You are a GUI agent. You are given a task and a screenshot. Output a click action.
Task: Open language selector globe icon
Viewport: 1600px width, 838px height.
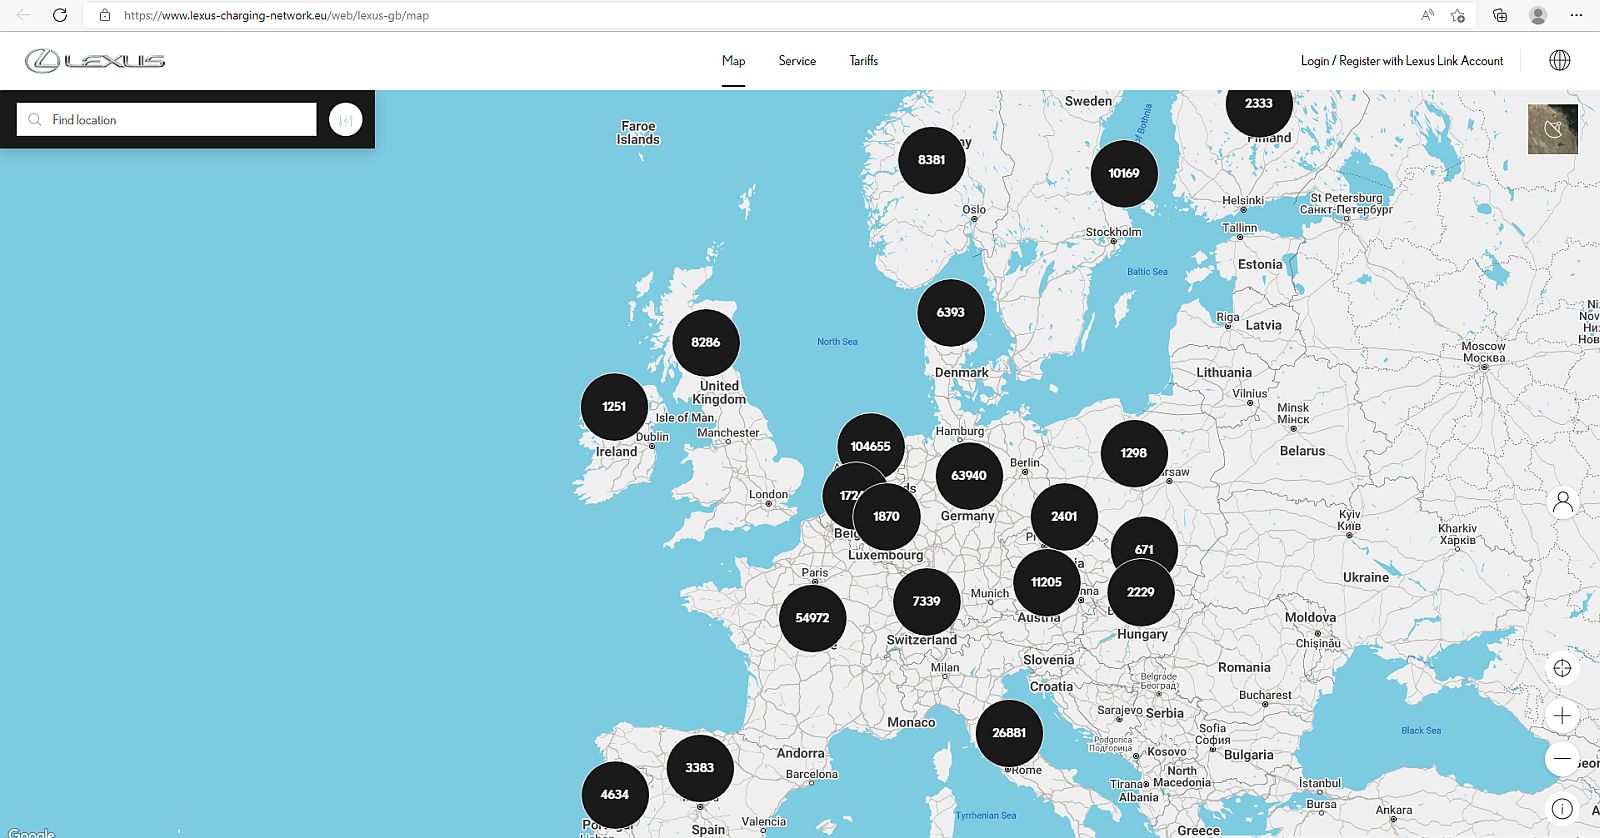(1559, 60)
